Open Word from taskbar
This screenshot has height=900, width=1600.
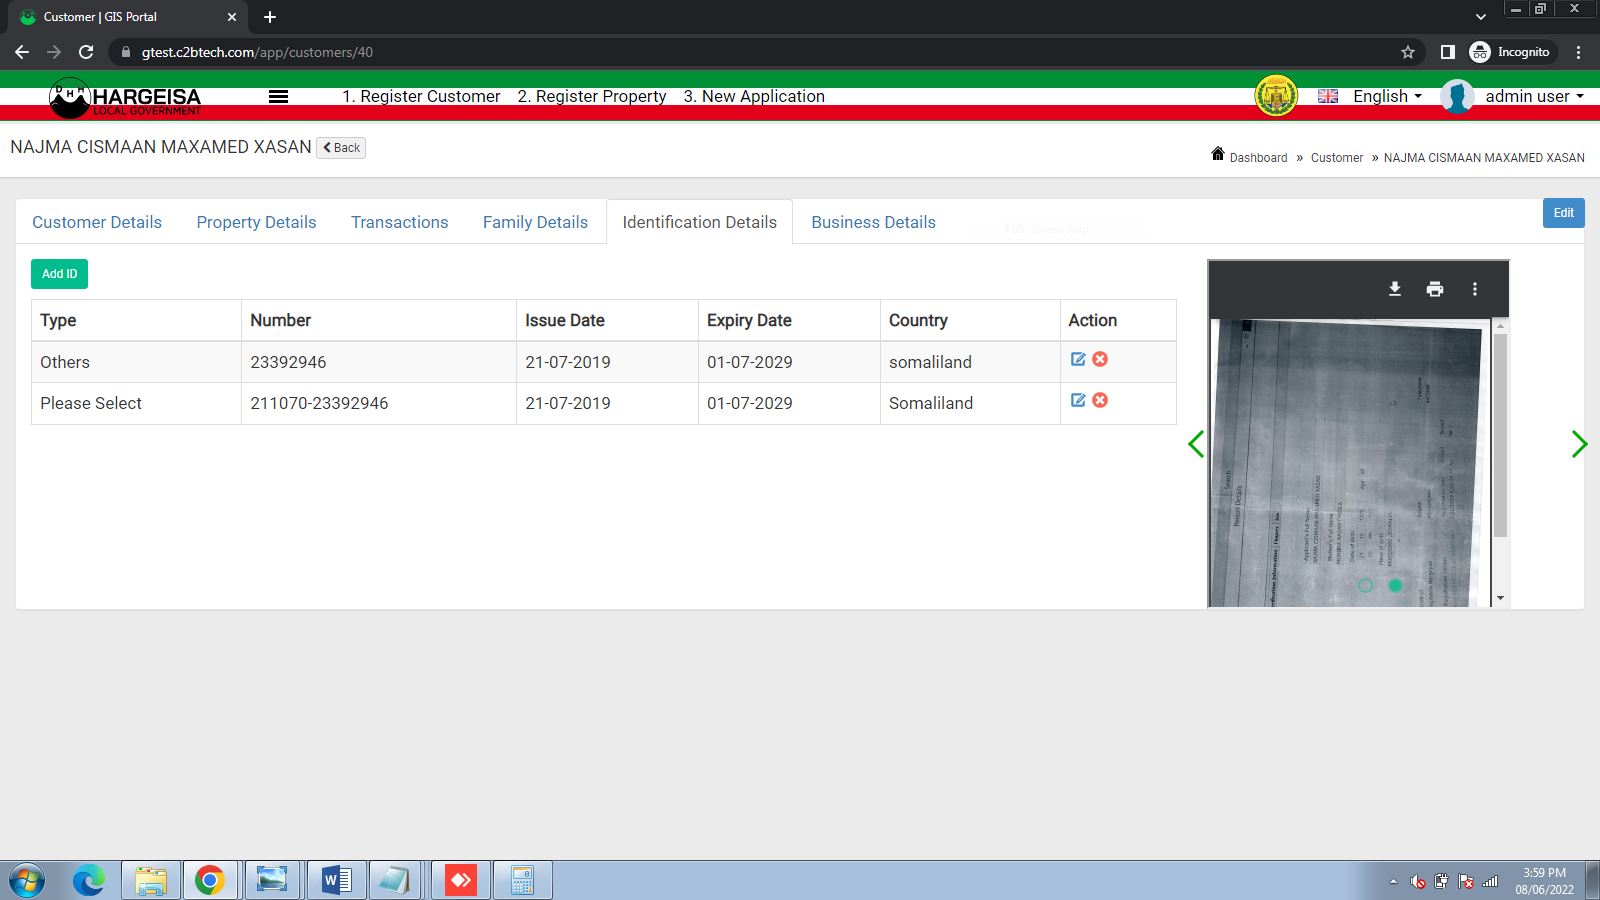337,881
